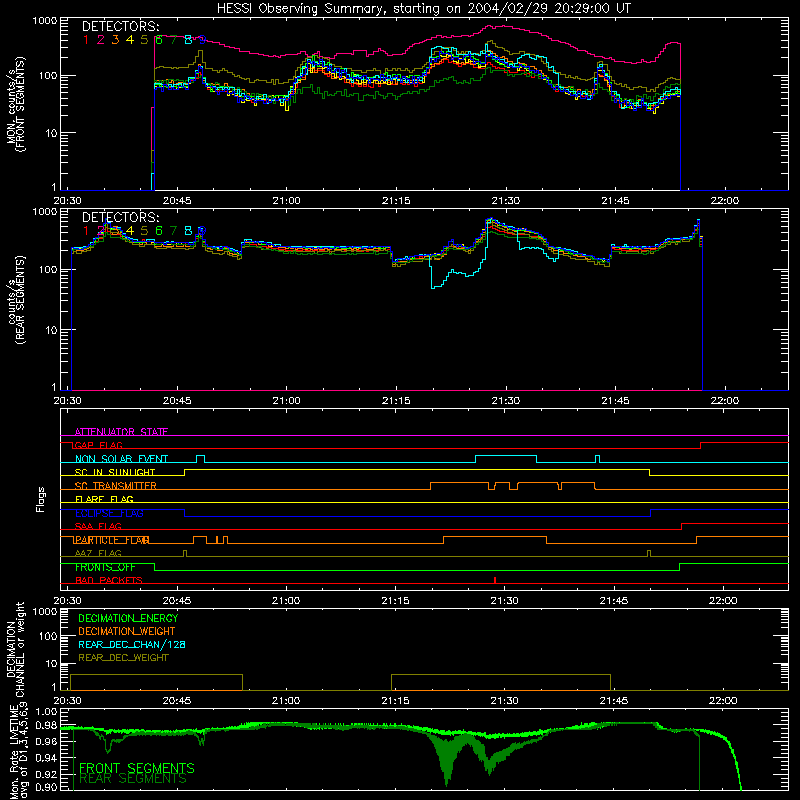Click the HESSI Observing Summary title text
The height and width of the screenshot is (800, 800).
click(423, 9)
